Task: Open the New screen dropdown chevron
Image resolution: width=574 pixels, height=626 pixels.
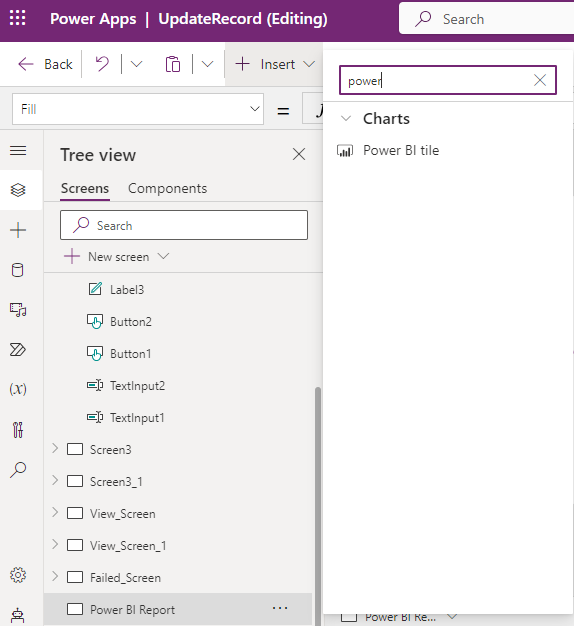Action: tap(163, 256)
